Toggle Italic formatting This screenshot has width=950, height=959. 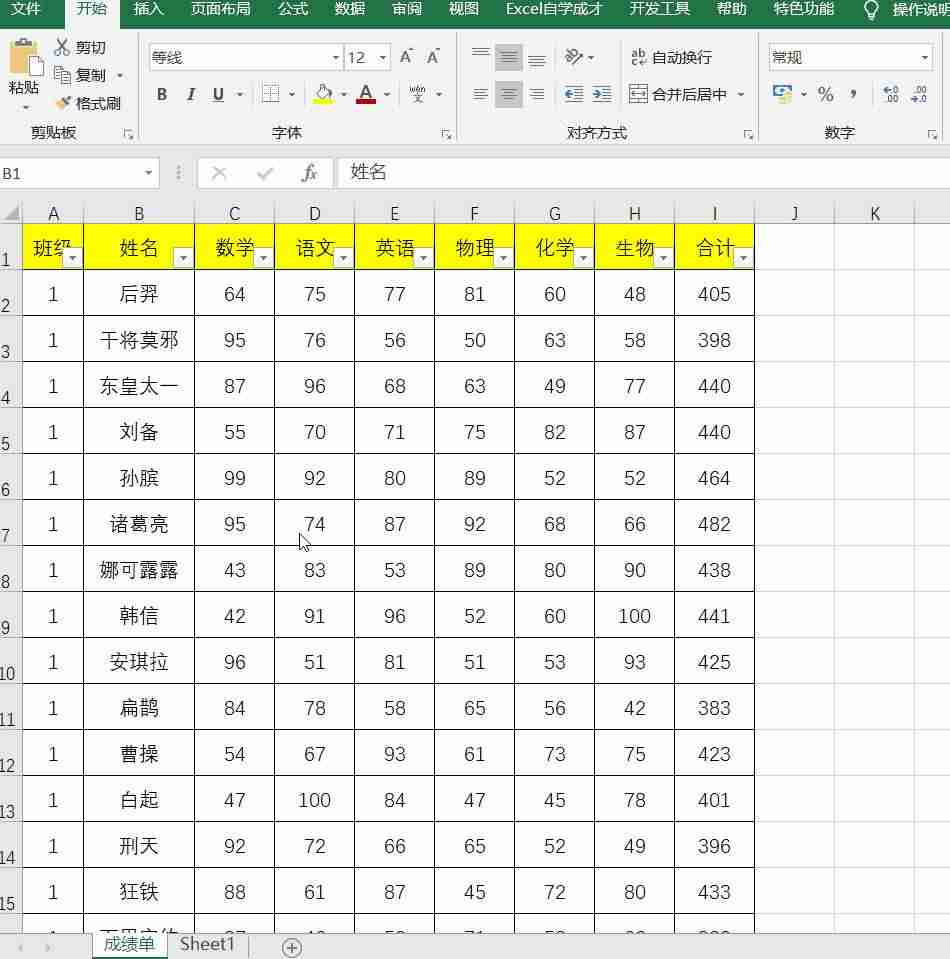pyautogui.click(x=191, y=94)
